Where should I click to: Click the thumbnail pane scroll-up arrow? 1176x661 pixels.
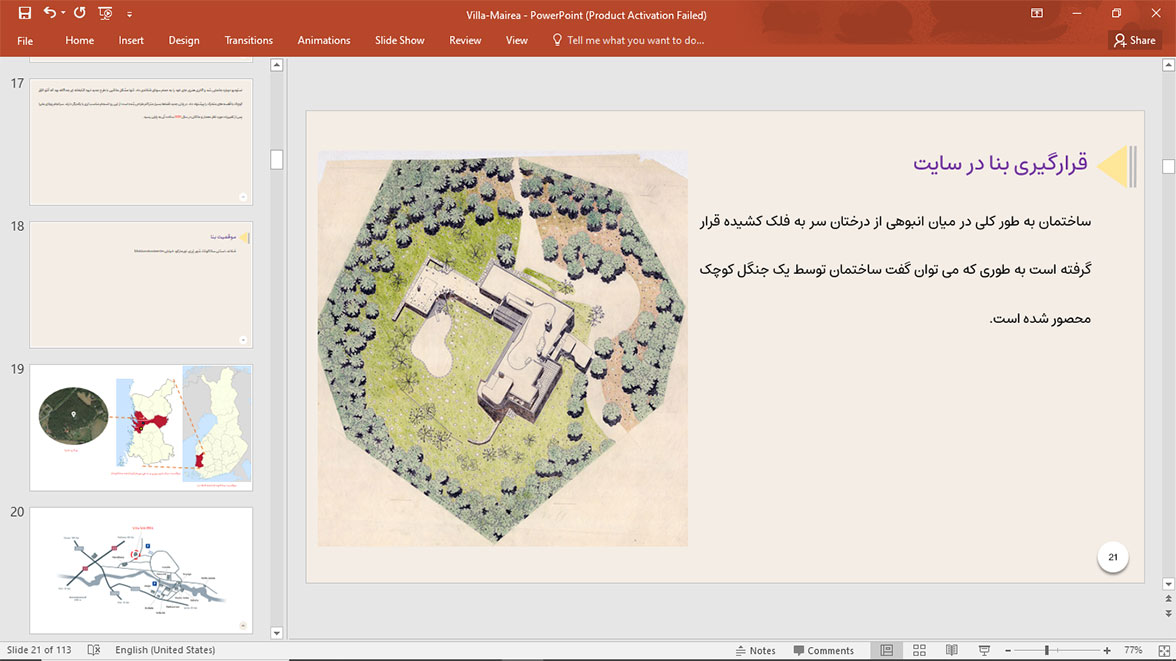277,65
